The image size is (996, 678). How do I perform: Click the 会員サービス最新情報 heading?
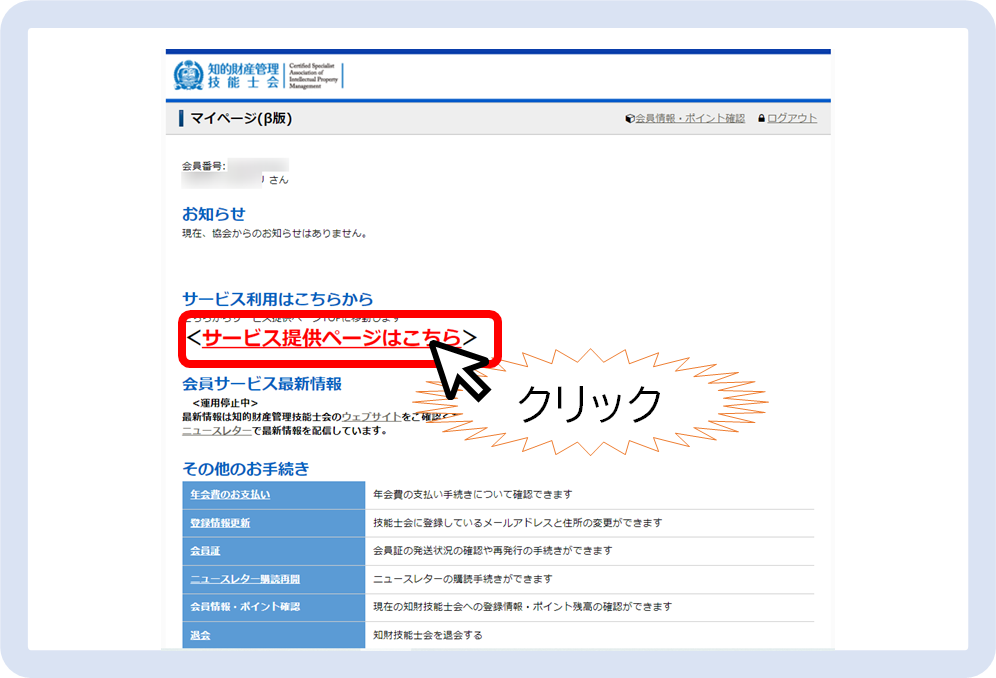pyautogui.click(x=261, y=384)
